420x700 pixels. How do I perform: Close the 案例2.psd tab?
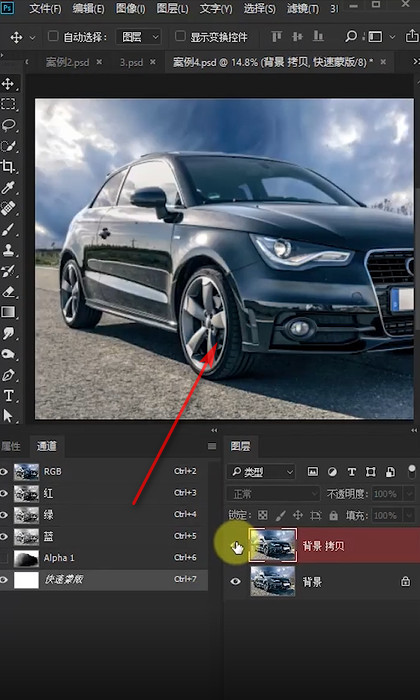[x=99, y=62]
